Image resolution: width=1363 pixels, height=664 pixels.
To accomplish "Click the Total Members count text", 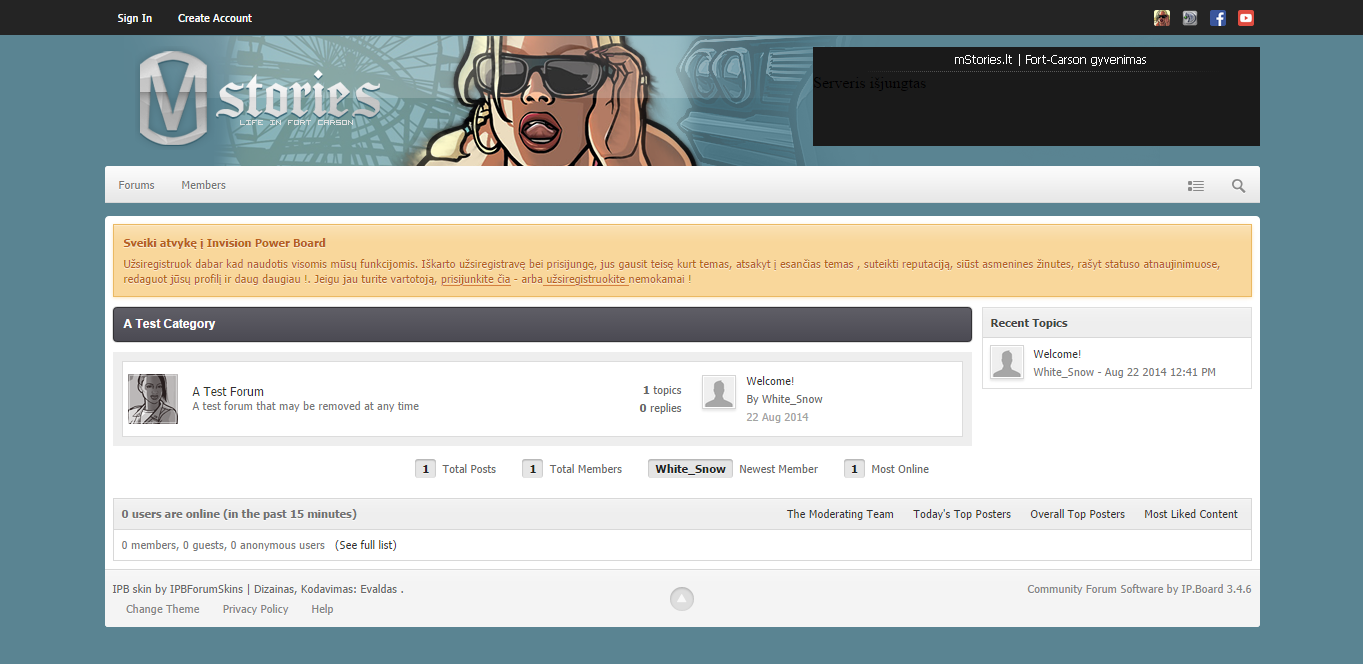I will click(x=572, y=469).
